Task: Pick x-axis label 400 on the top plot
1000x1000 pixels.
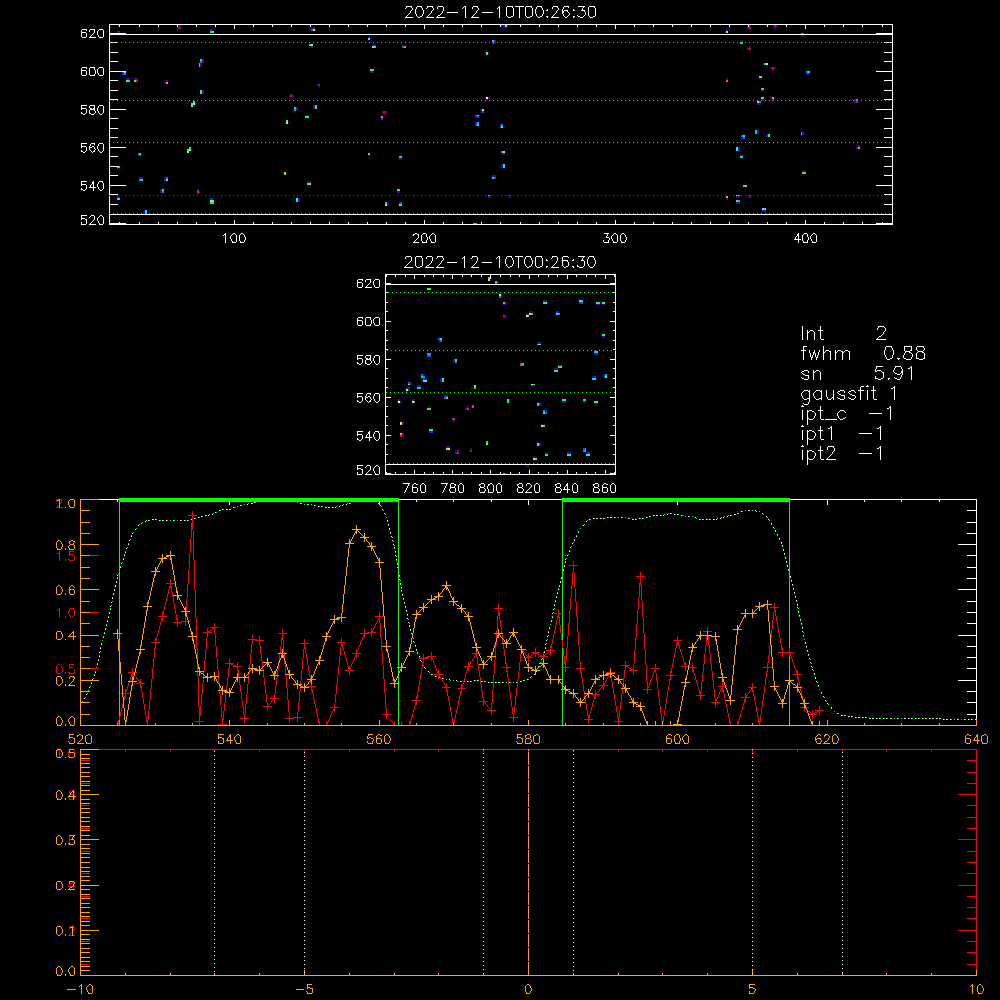Action: coord(805,239)
